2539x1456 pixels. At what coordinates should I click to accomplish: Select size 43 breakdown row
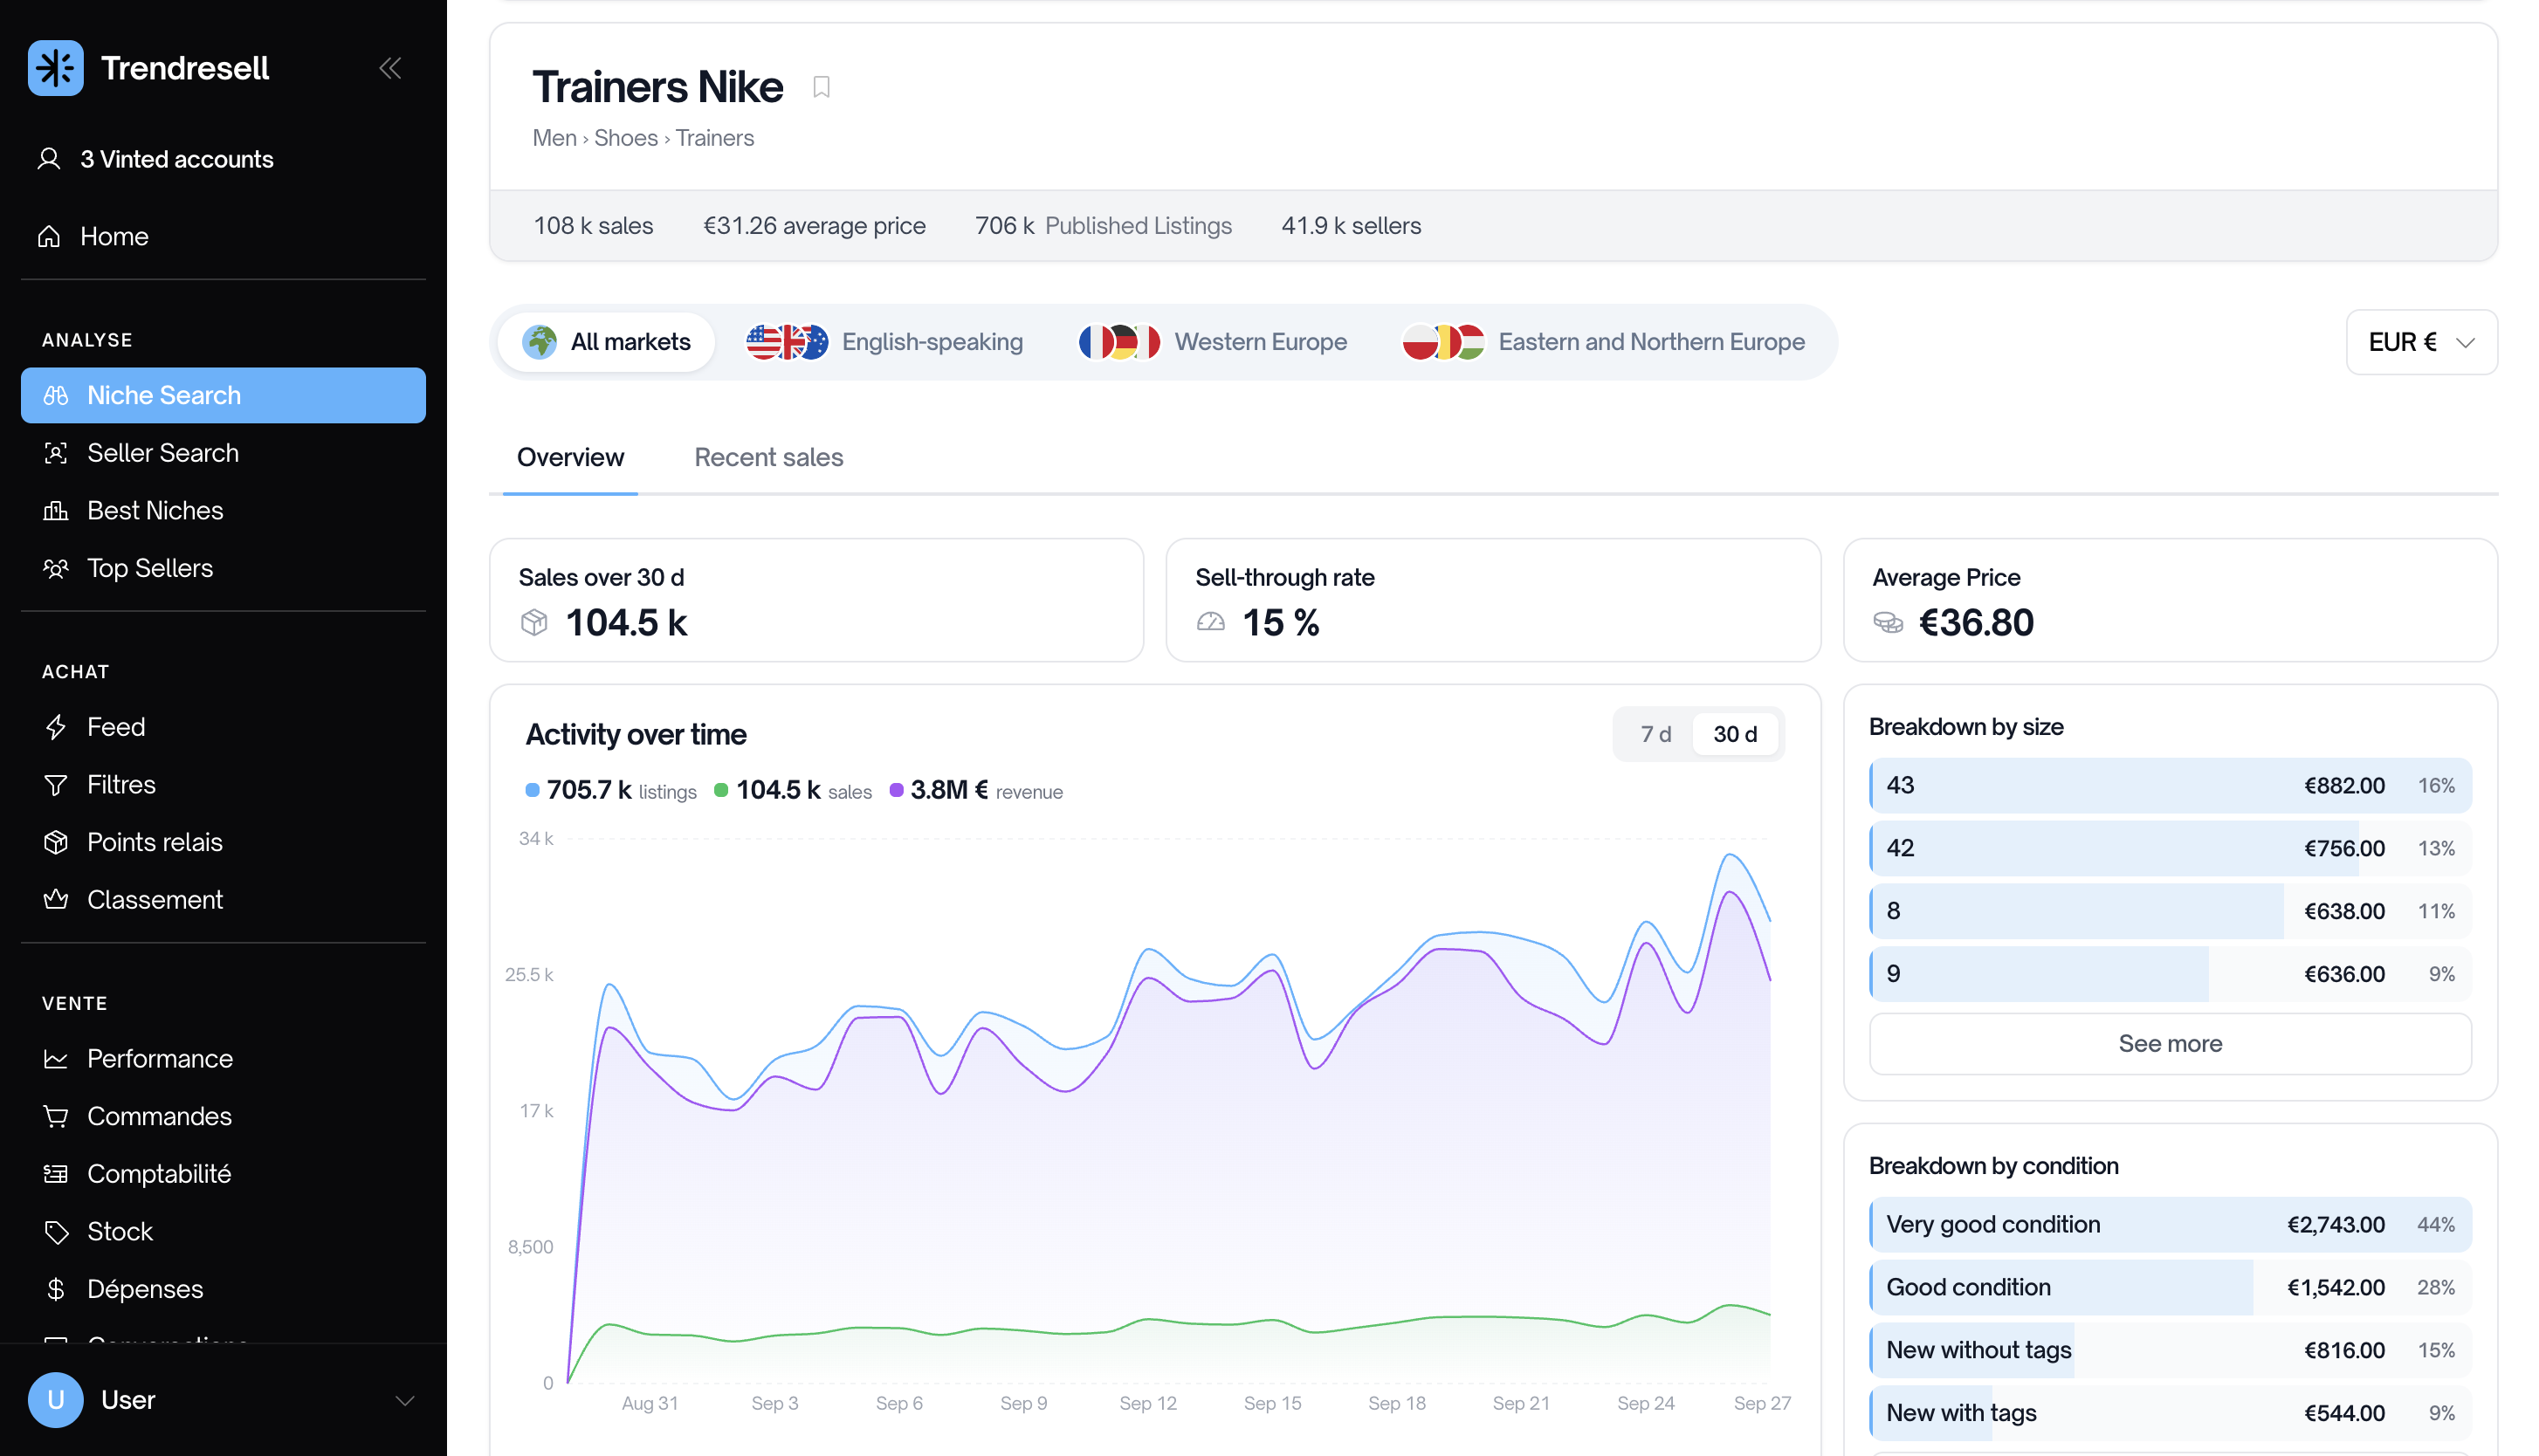(2170, 786)
